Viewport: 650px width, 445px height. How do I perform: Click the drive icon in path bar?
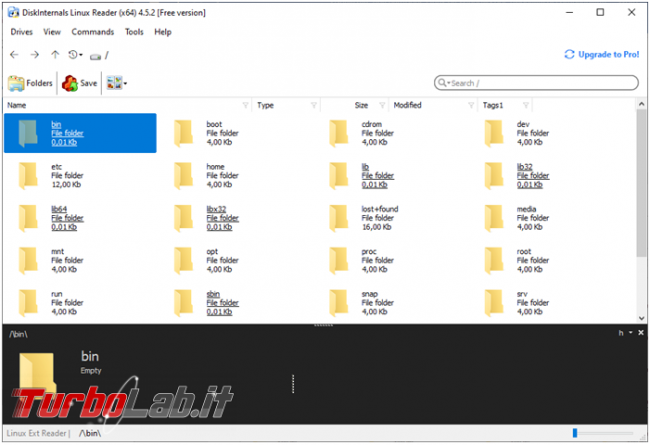point(95,56)
